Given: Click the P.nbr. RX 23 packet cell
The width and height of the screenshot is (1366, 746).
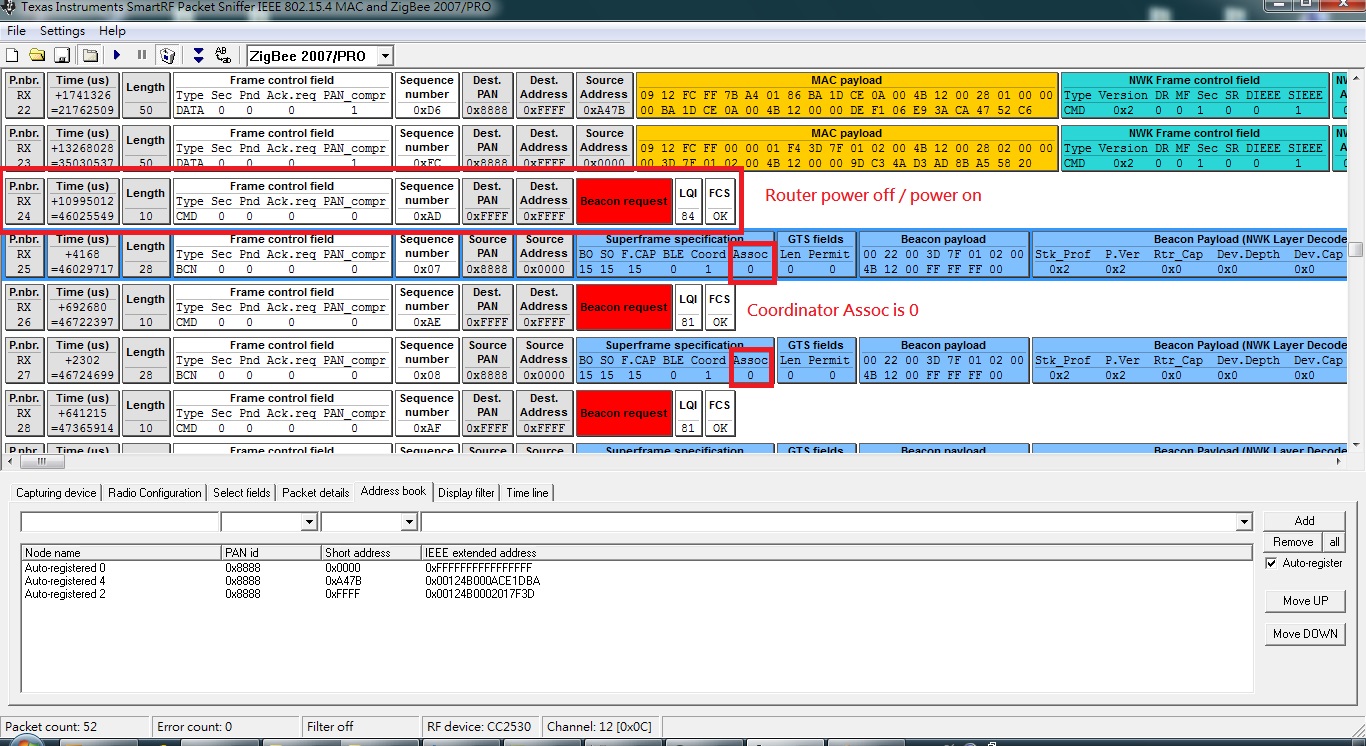Looking at the screenshot, I should (24, 149).
